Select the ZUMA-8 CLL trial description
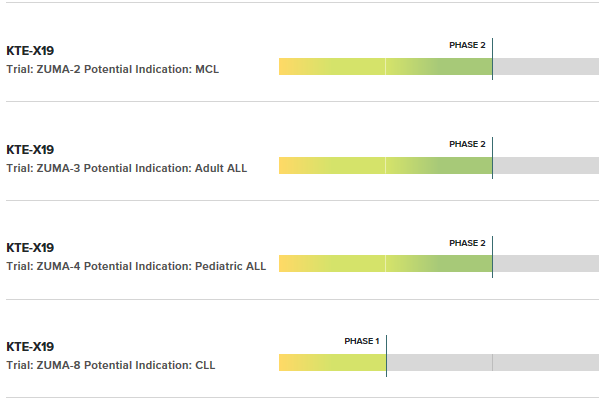The image size is (608, 404). (111, 365)
